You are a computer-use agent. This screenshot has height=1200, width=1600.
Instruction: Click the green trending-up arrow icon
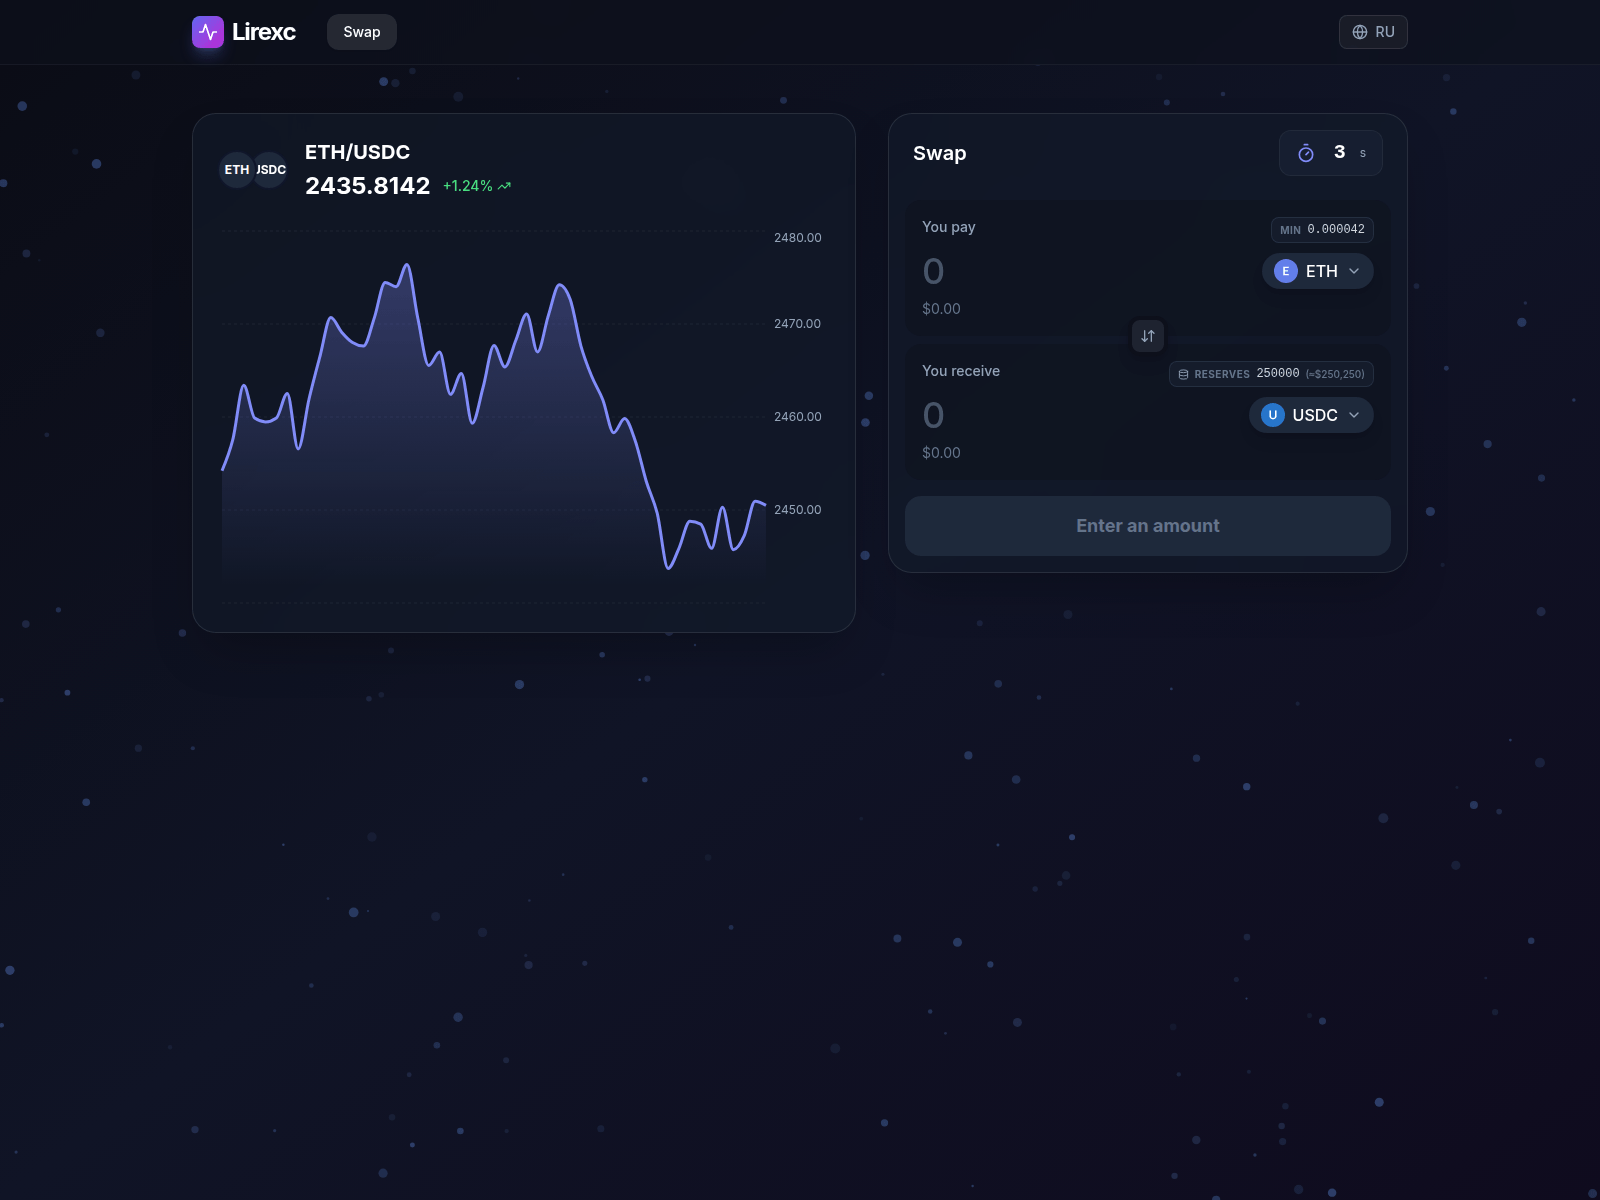coord(504,186)
